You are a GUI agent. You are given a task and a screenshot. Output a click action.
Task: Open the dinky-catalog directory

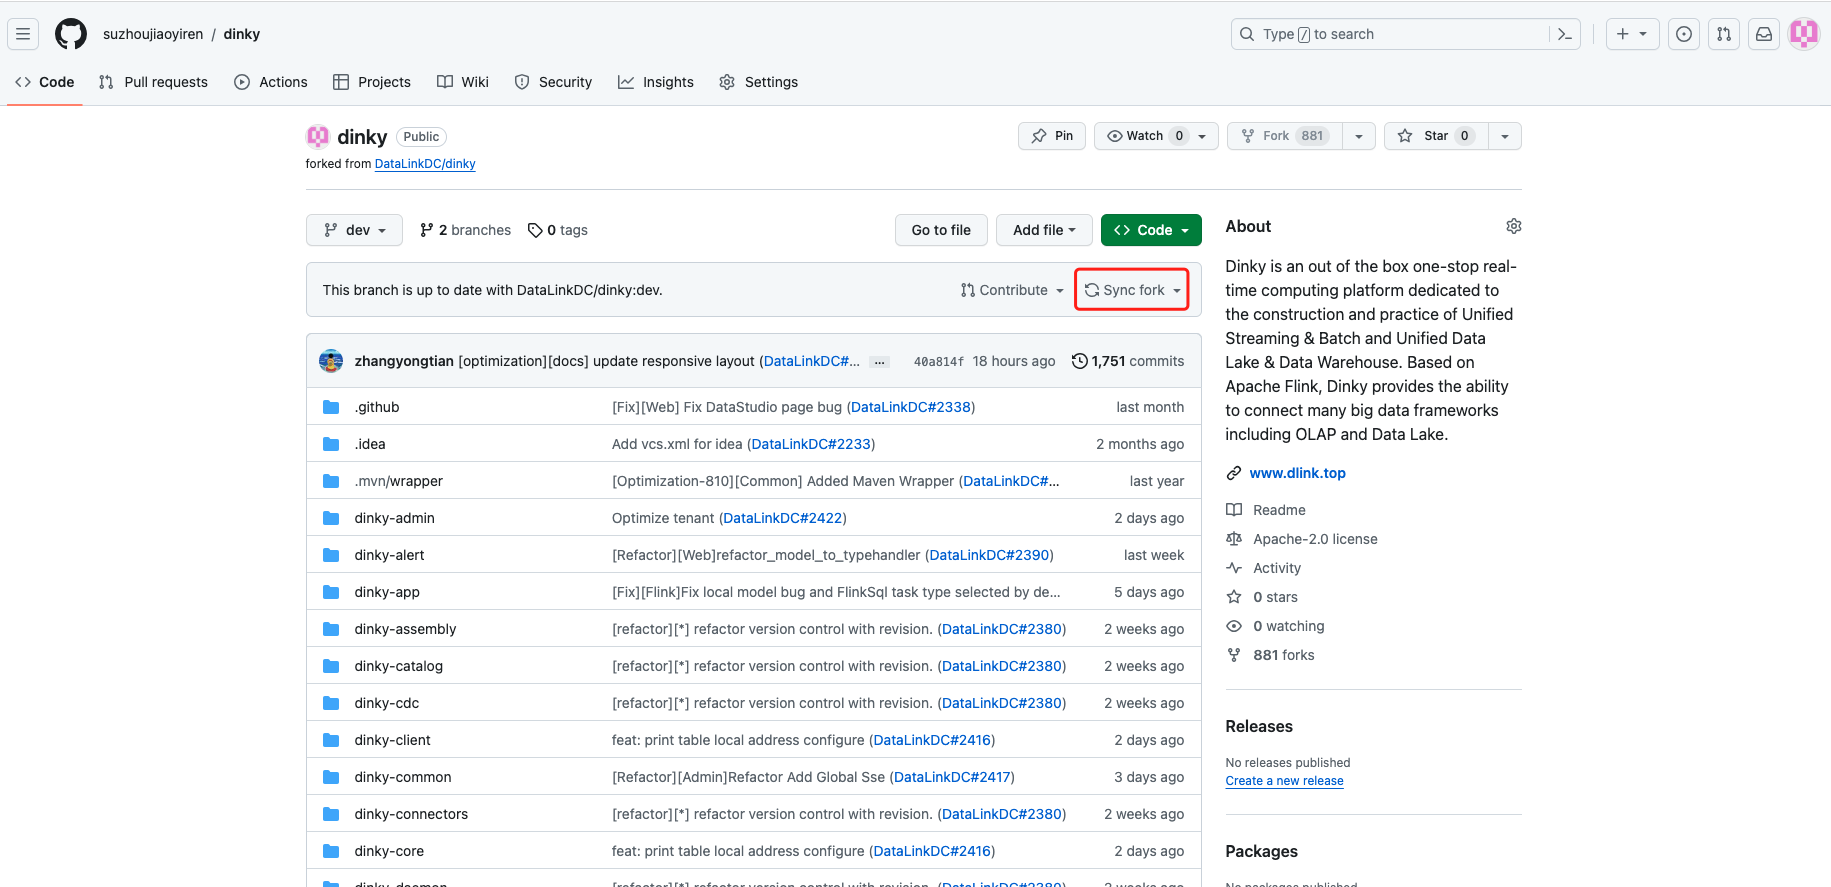[x=398, y=666]
